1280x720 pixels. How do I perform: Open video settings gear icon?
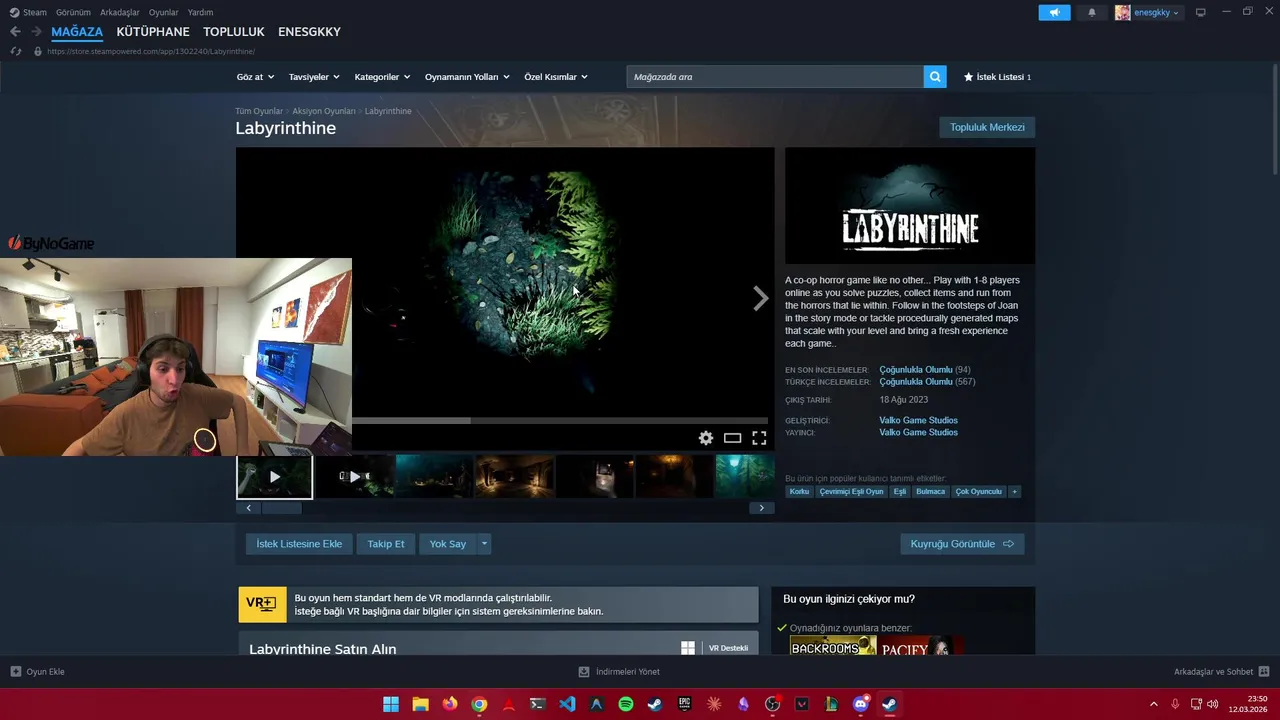coord(706,438)
